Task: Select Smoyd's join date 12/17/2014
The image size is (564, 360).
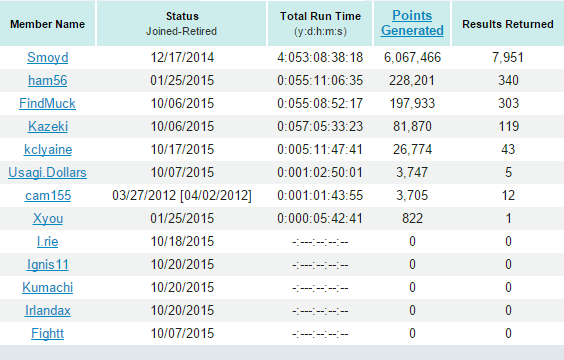Action: click(182, 58)
